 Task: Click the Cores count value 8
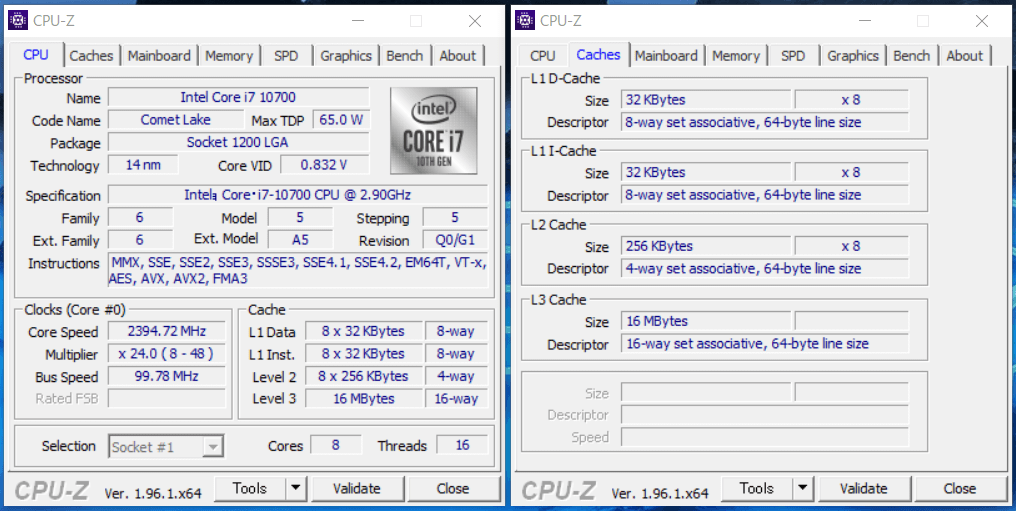tap(336, 445)
